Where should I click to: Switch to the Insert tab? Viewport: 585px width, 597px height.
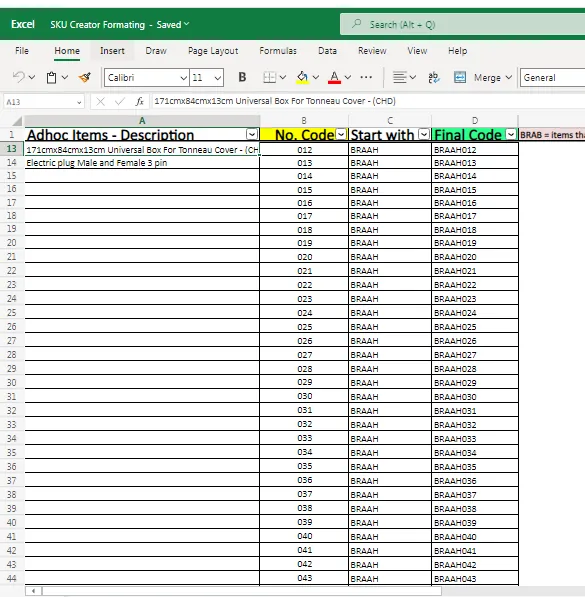(112, 51)
